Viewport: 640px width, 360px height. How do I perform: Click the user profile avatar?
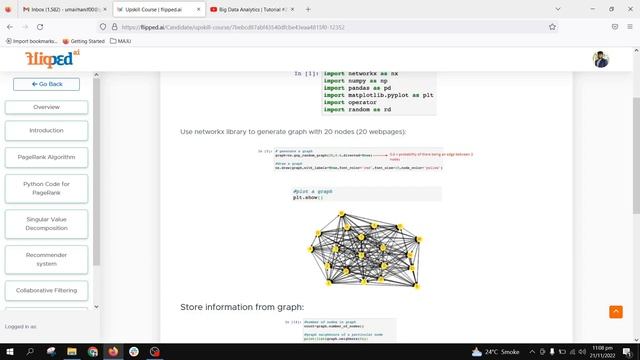coord(601,60)
